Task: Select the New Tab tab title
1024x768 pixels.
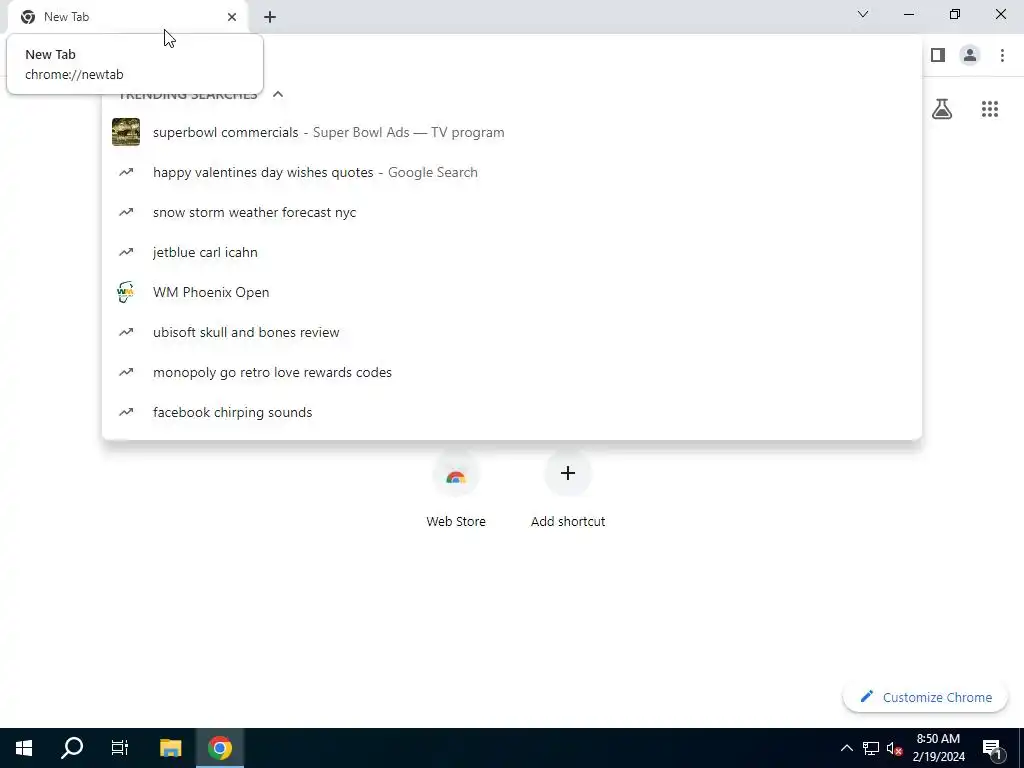Action: pyautogui.click(x=67, y=17)
